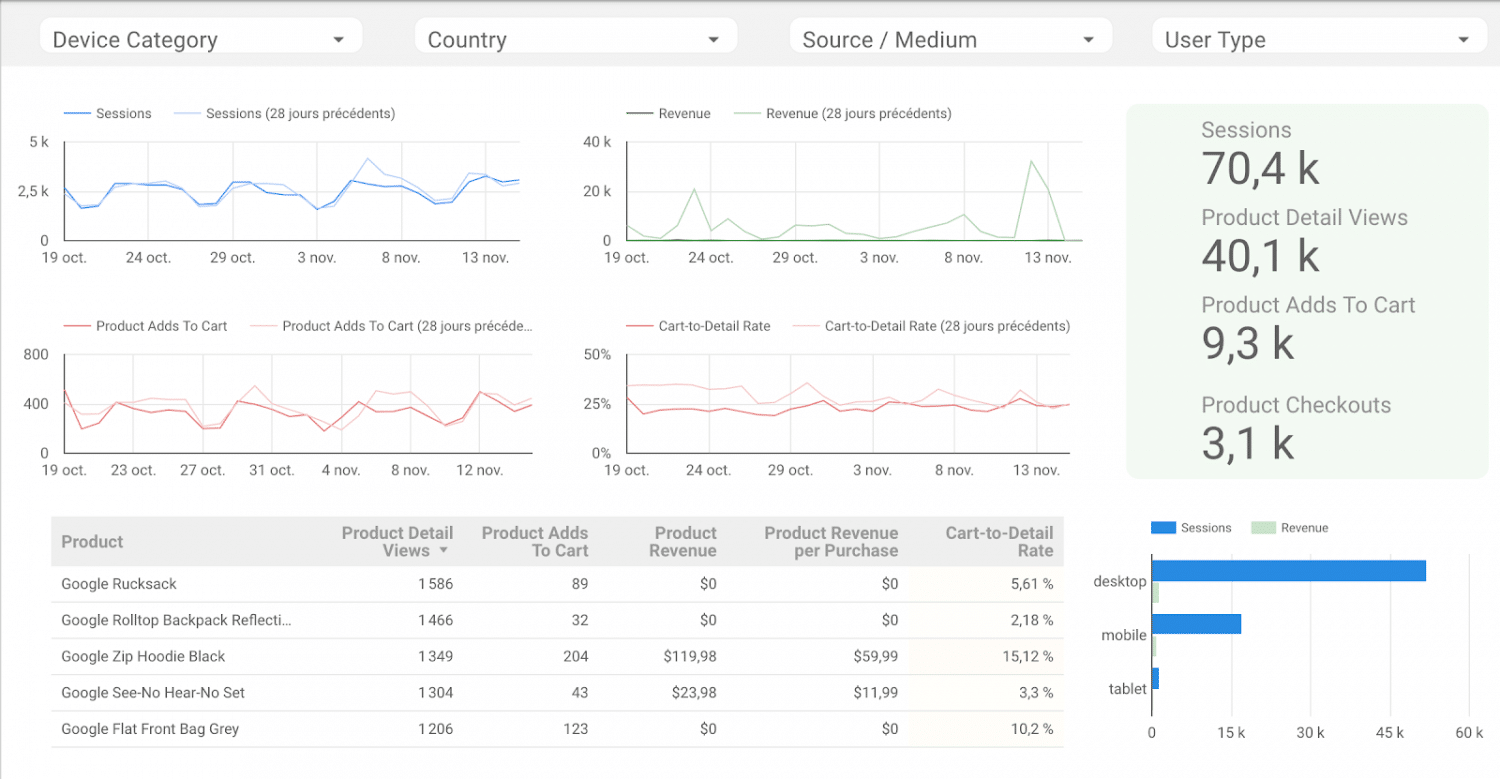Toggle Revenue (28 jours précédents) legend entry
Viewport: 1500px width, 779px height.
843,114
